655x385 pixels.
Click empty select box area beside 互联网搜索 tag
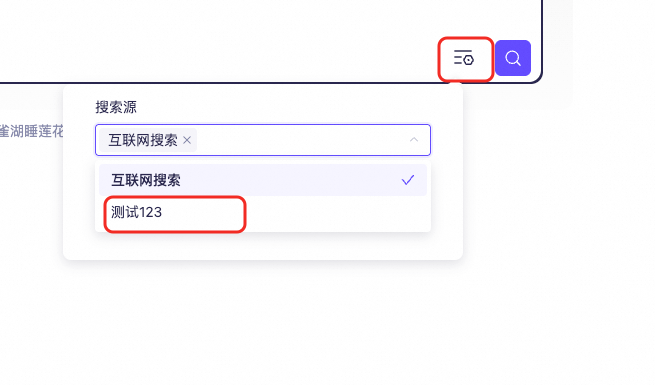coord(301,140)
